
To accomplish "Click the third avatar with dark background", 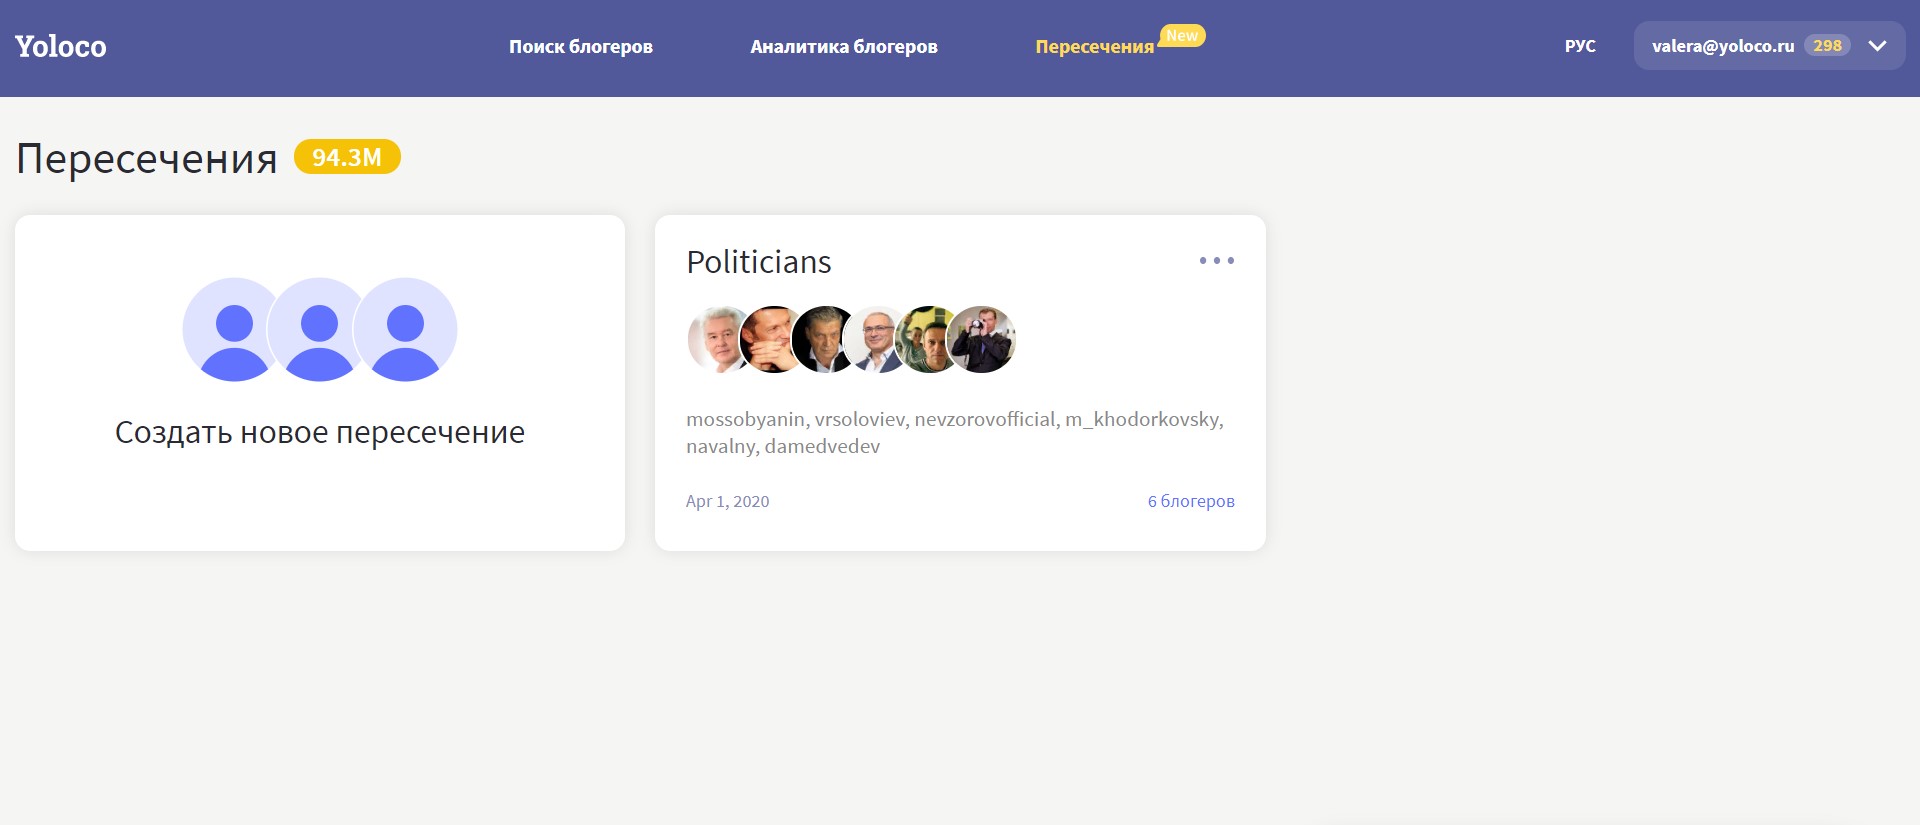I will (x=824, y=340).
